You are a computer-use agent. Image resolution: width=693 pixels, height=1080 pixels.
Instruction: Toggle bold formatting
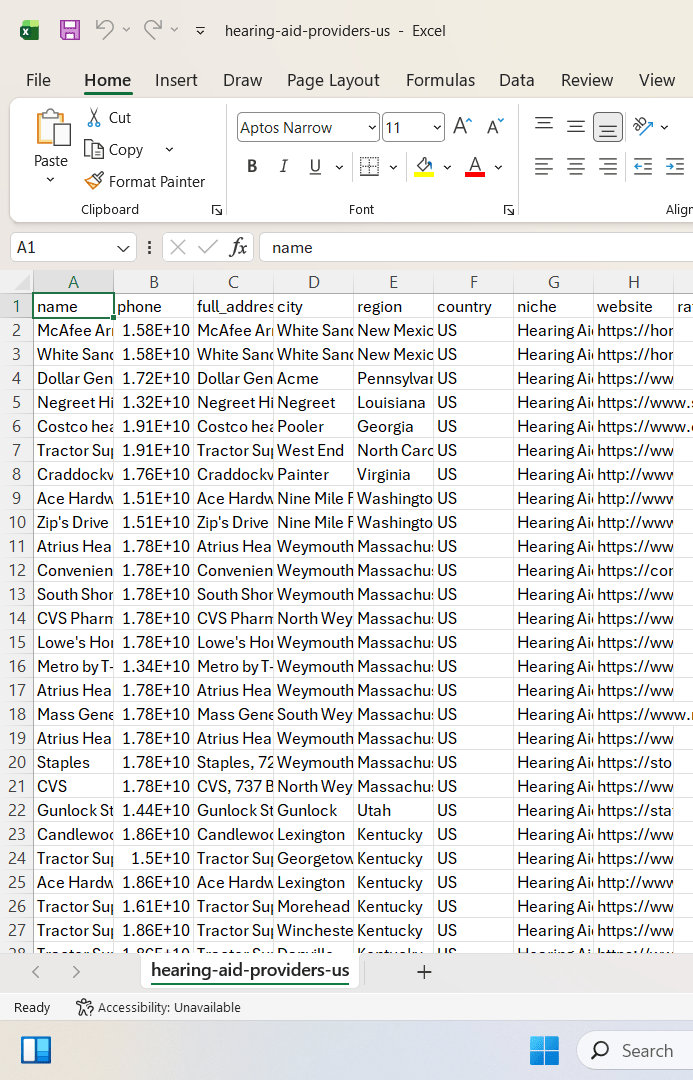point(252,166)
